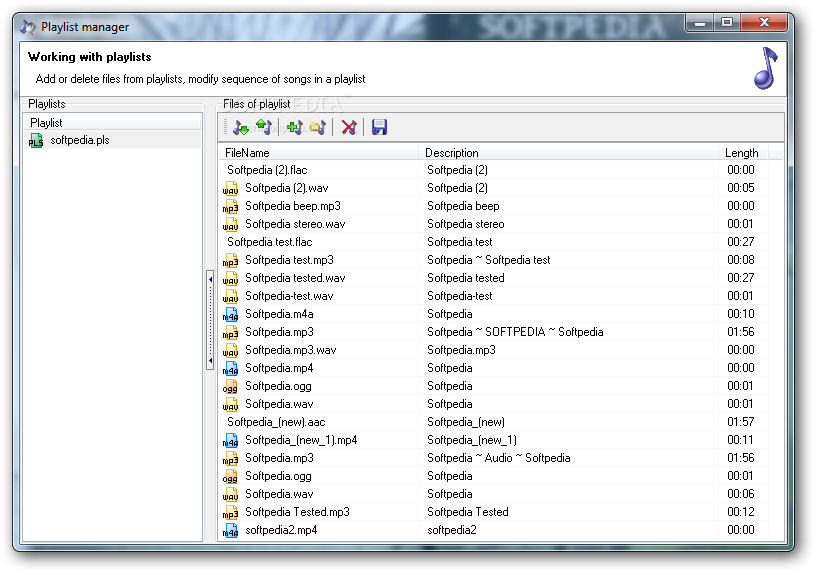Select the softpedia.pls playlist
The height and width of the screenshot is (572, 815).
tap(80, 140)
